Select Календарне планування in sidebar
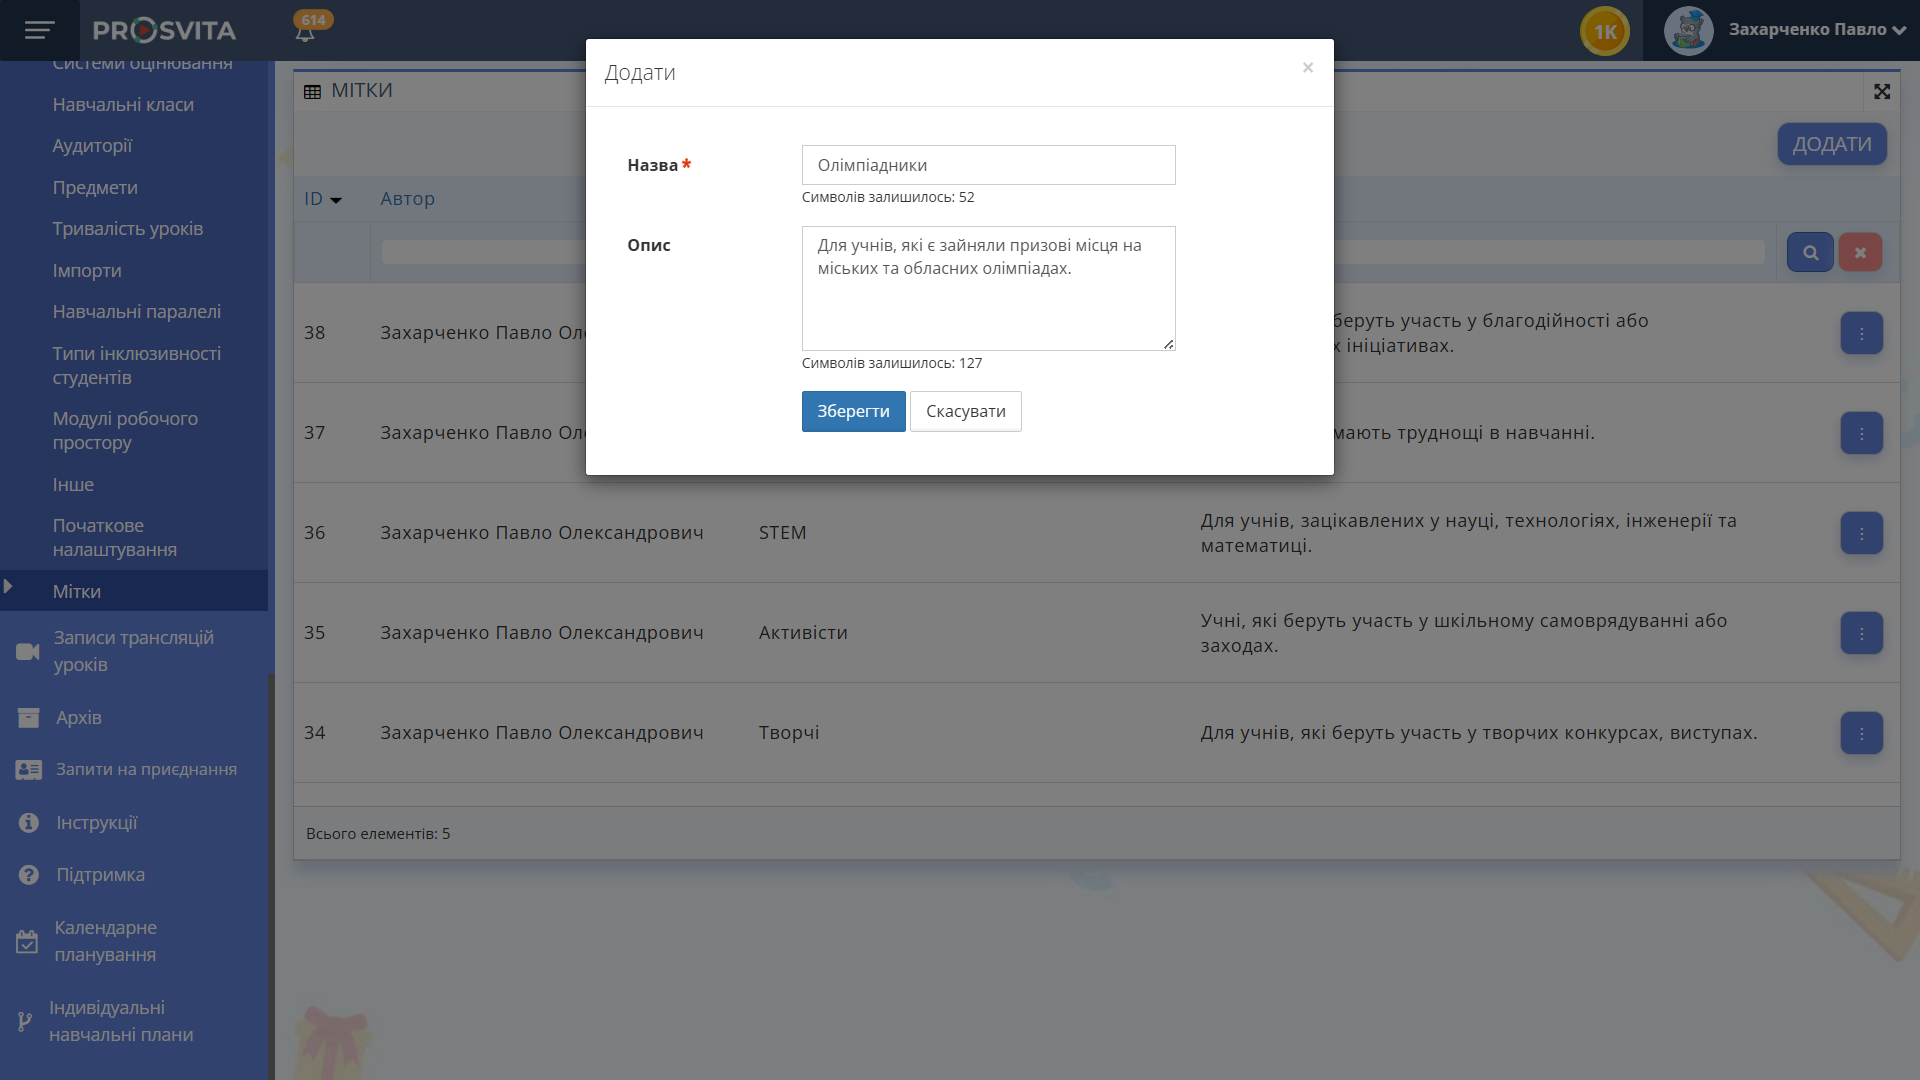 [x=105, y=941]
